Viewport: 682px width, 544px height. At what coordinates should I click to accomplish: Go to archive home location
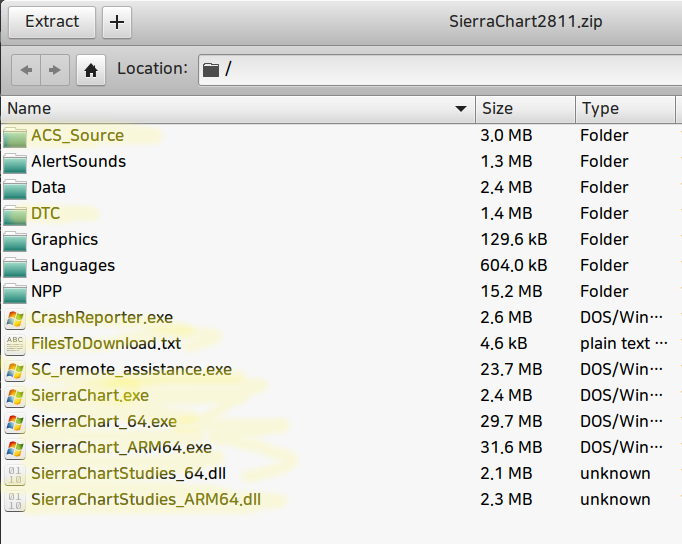(91, 70)
